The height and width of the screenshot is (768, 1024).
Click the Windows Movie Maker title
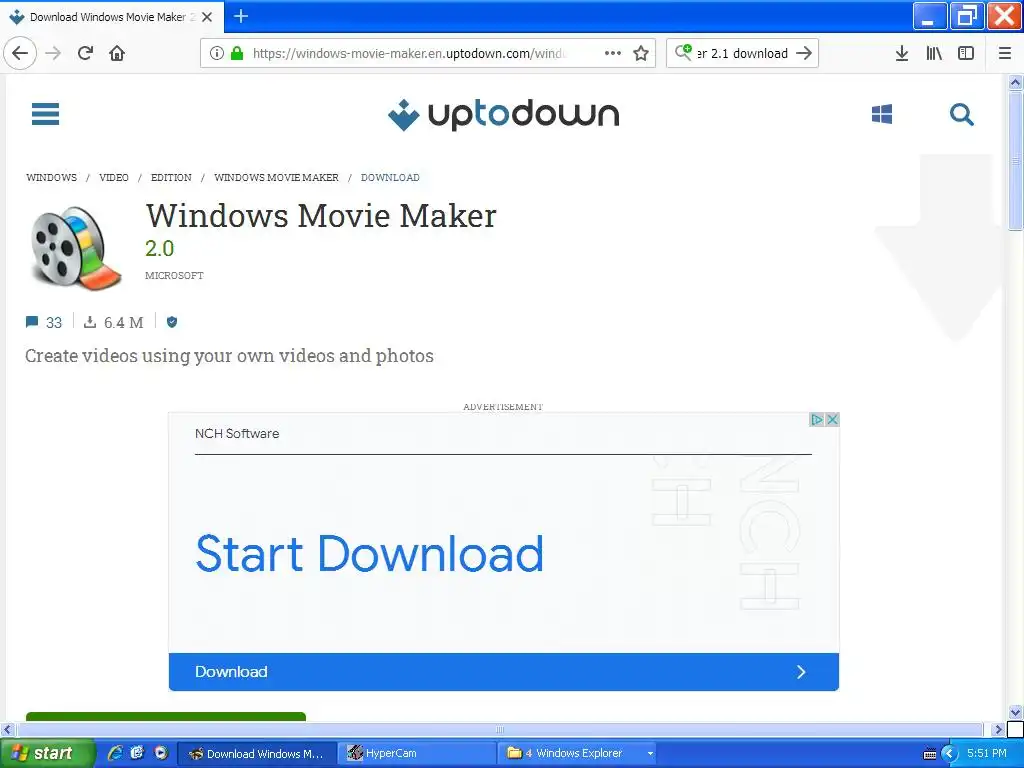321,216
